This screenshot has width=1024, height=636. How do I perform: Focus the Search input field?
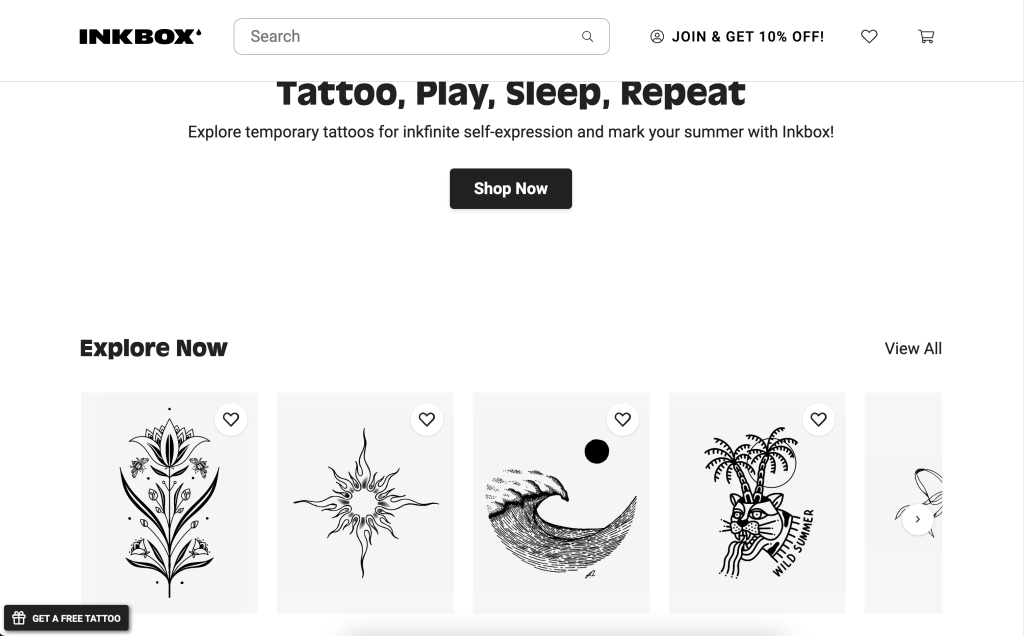pos(410,37)
